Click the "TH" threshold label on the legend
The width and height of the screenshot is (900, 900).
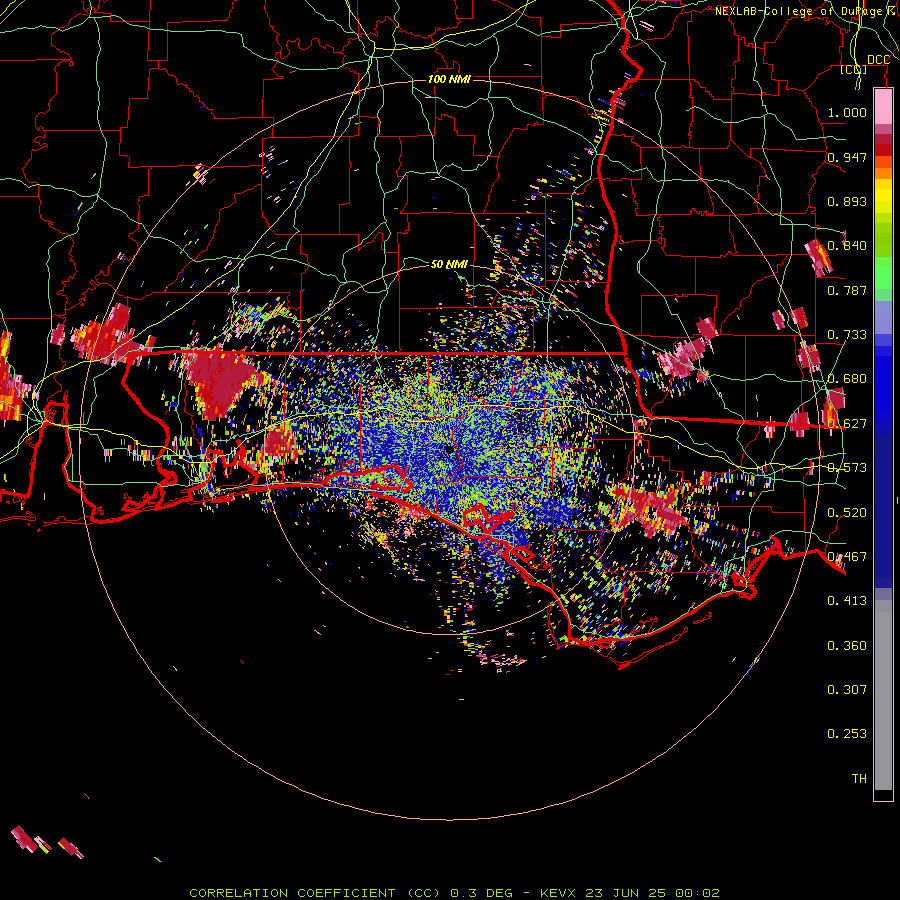click(x=859, y=779)
